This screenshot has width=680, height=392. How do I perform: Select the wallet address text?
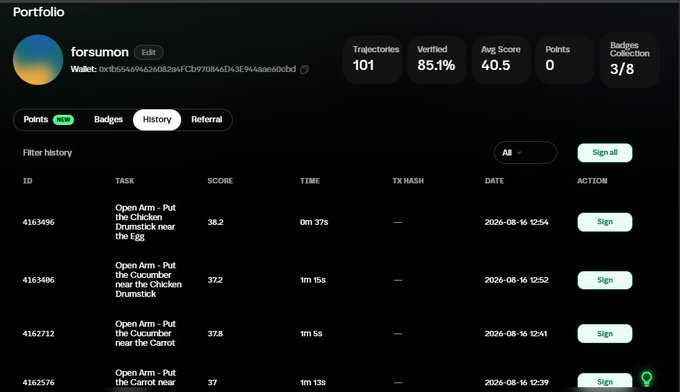tap(197, 69)
